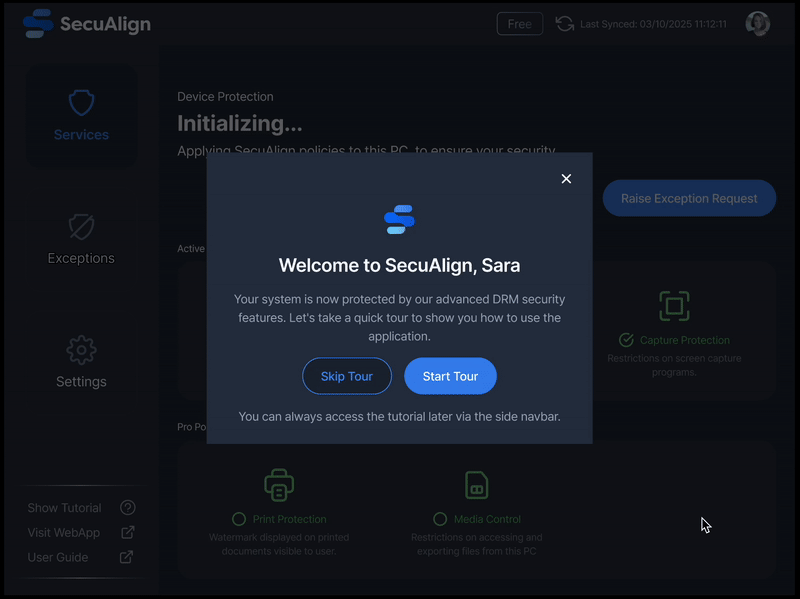Close the welcome dialog
This screenshot has width=800, height=599.
click(x=566, y=179)
